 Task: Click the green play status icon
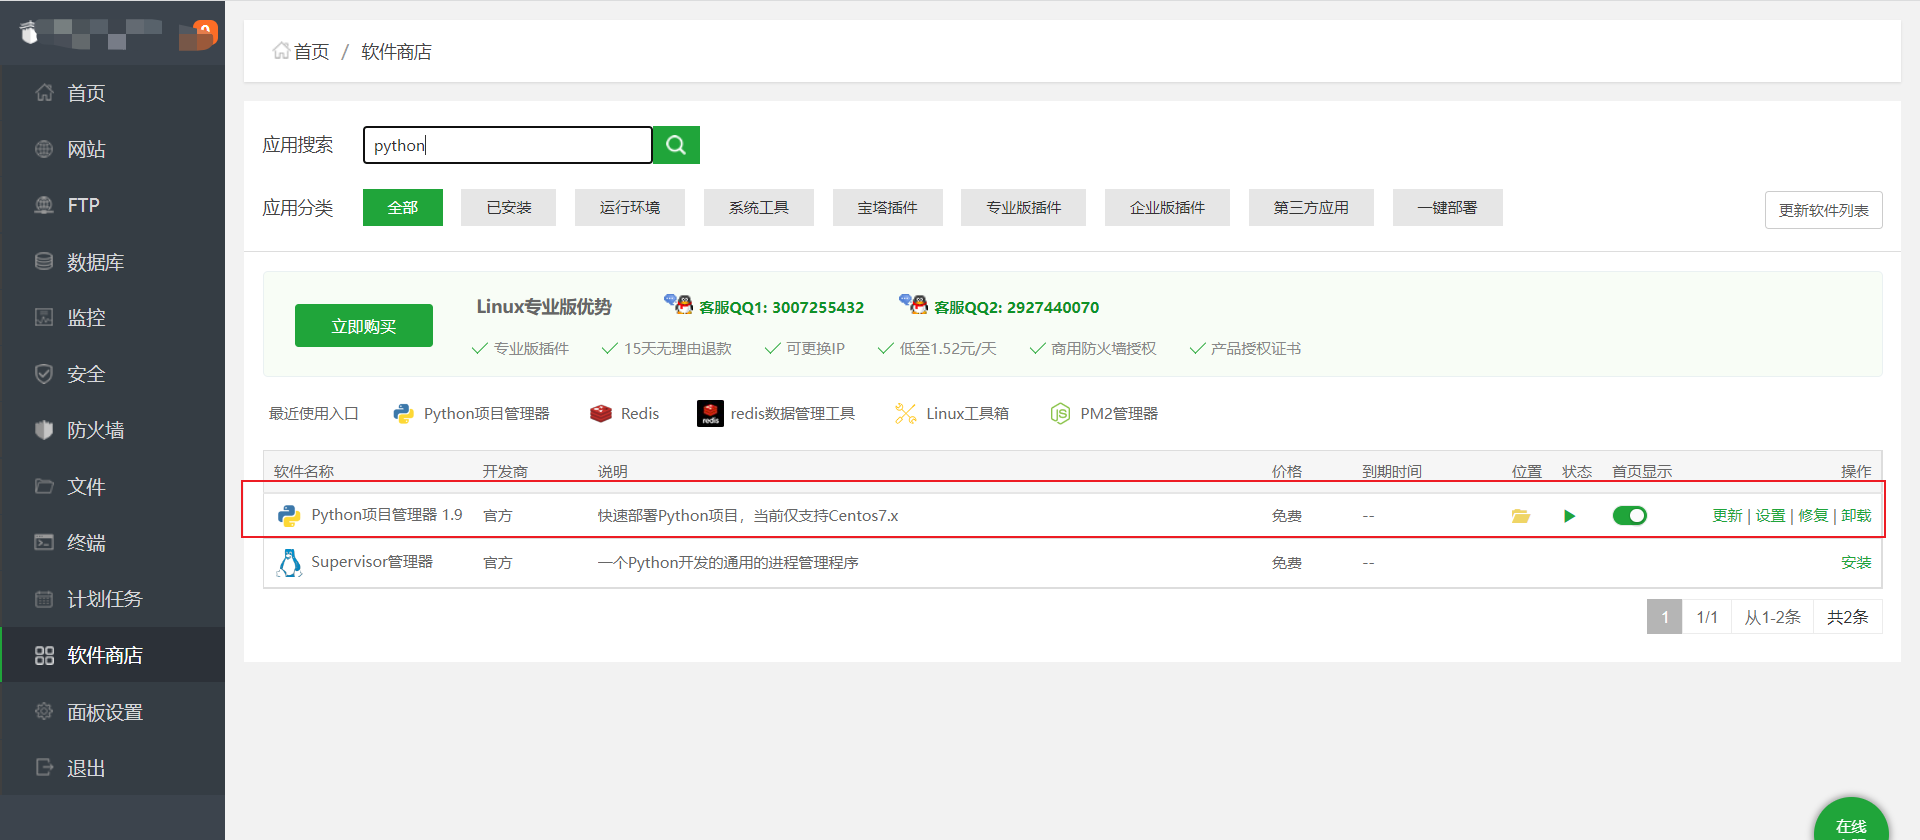coord(1569,516)
